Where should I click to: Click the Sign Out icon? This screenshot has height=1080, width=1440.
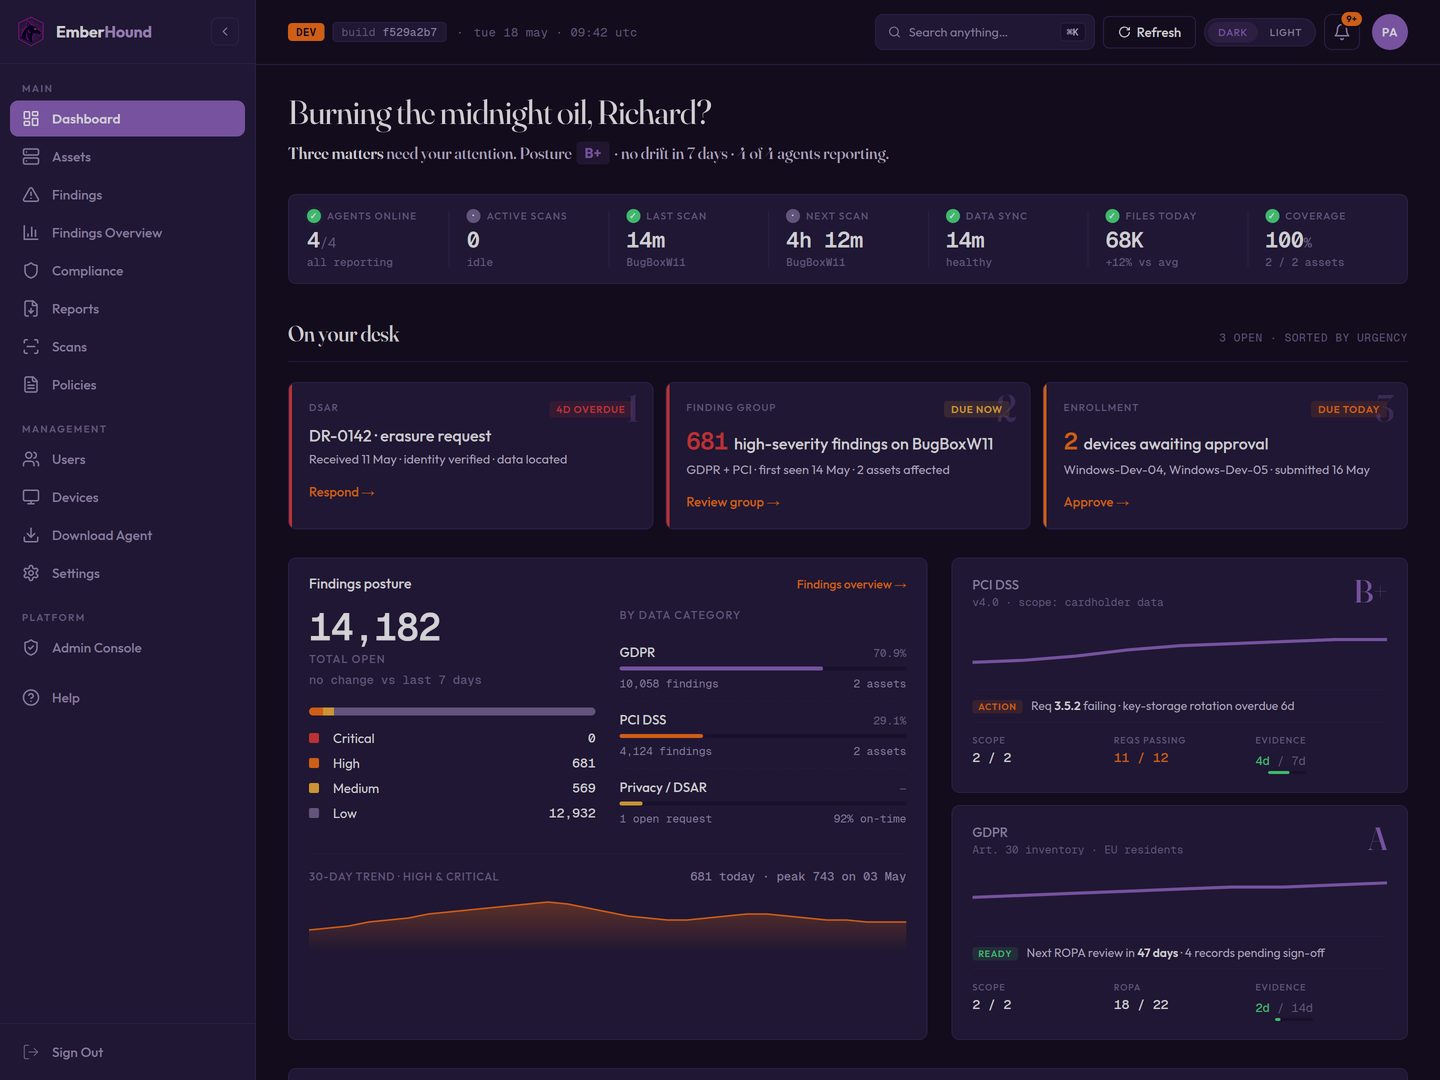pos(31,1052)
